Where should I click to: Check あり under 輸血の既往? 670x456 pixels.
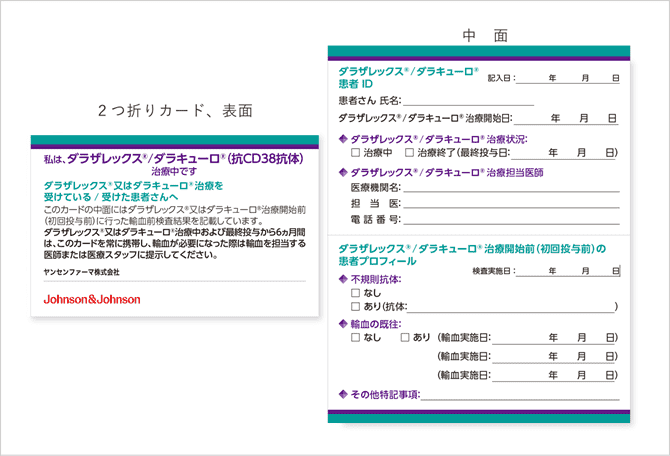click(405, 337)
